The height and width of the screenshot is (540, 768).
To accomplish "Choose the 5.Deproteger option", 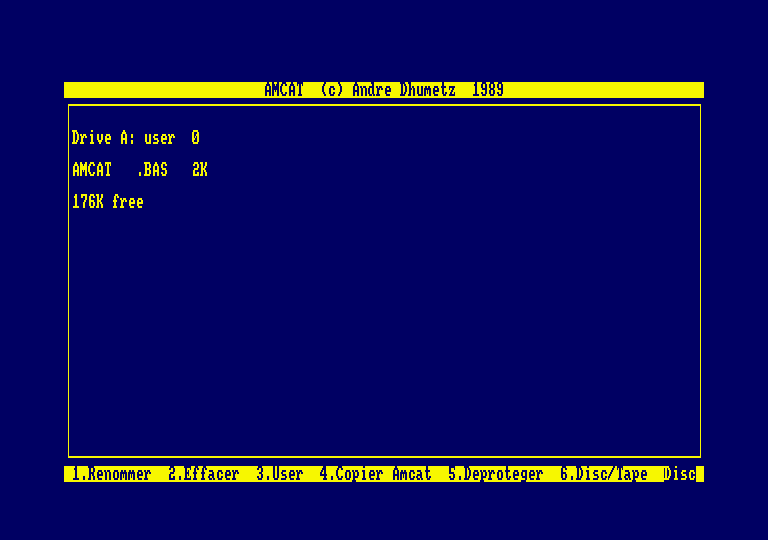I will pyautogui.click(x=495, y=474).
